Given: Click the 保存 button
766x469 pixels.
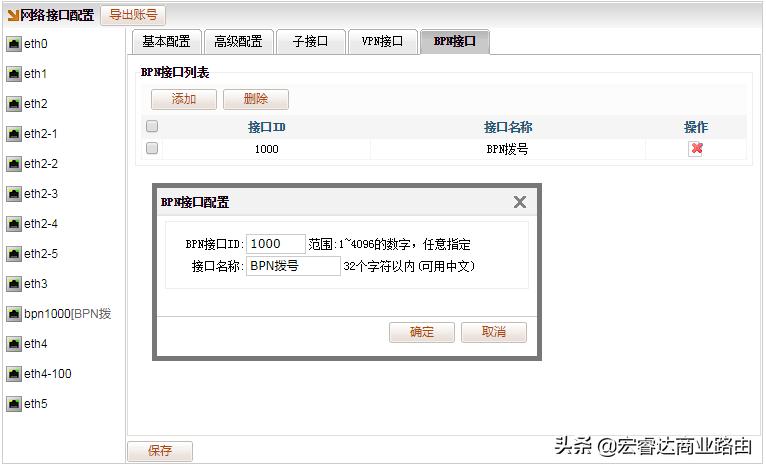Looking at the screenshot, I should pos(160,451).
